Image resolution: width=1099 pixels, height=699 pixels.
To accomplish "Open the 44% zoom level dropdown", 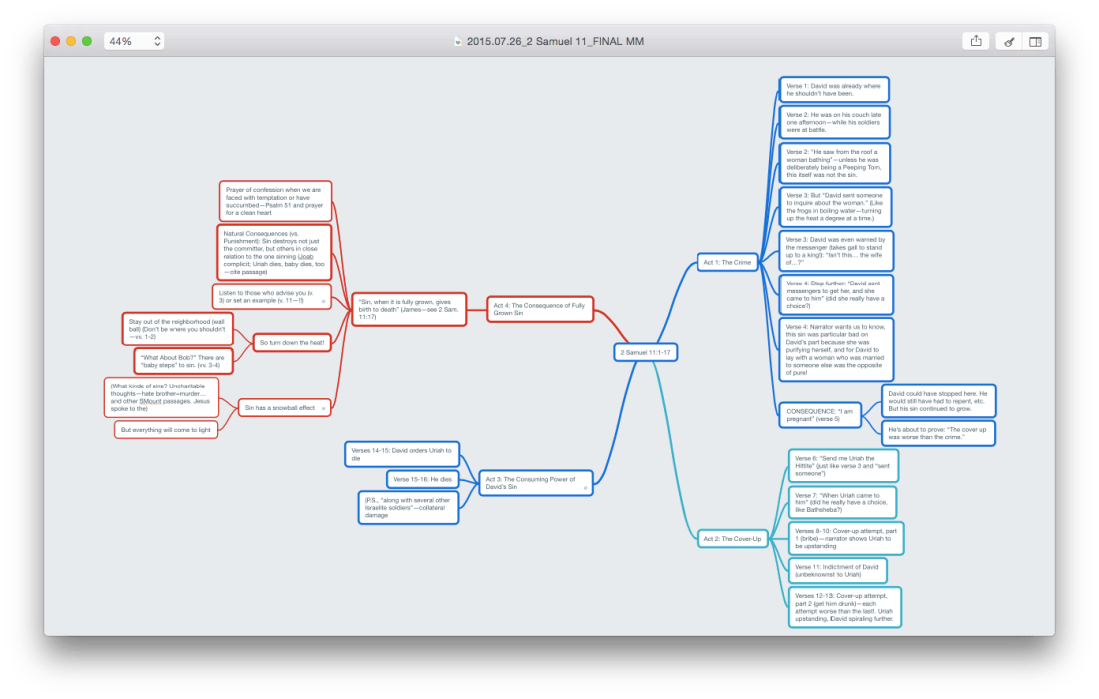I will 134,41.
